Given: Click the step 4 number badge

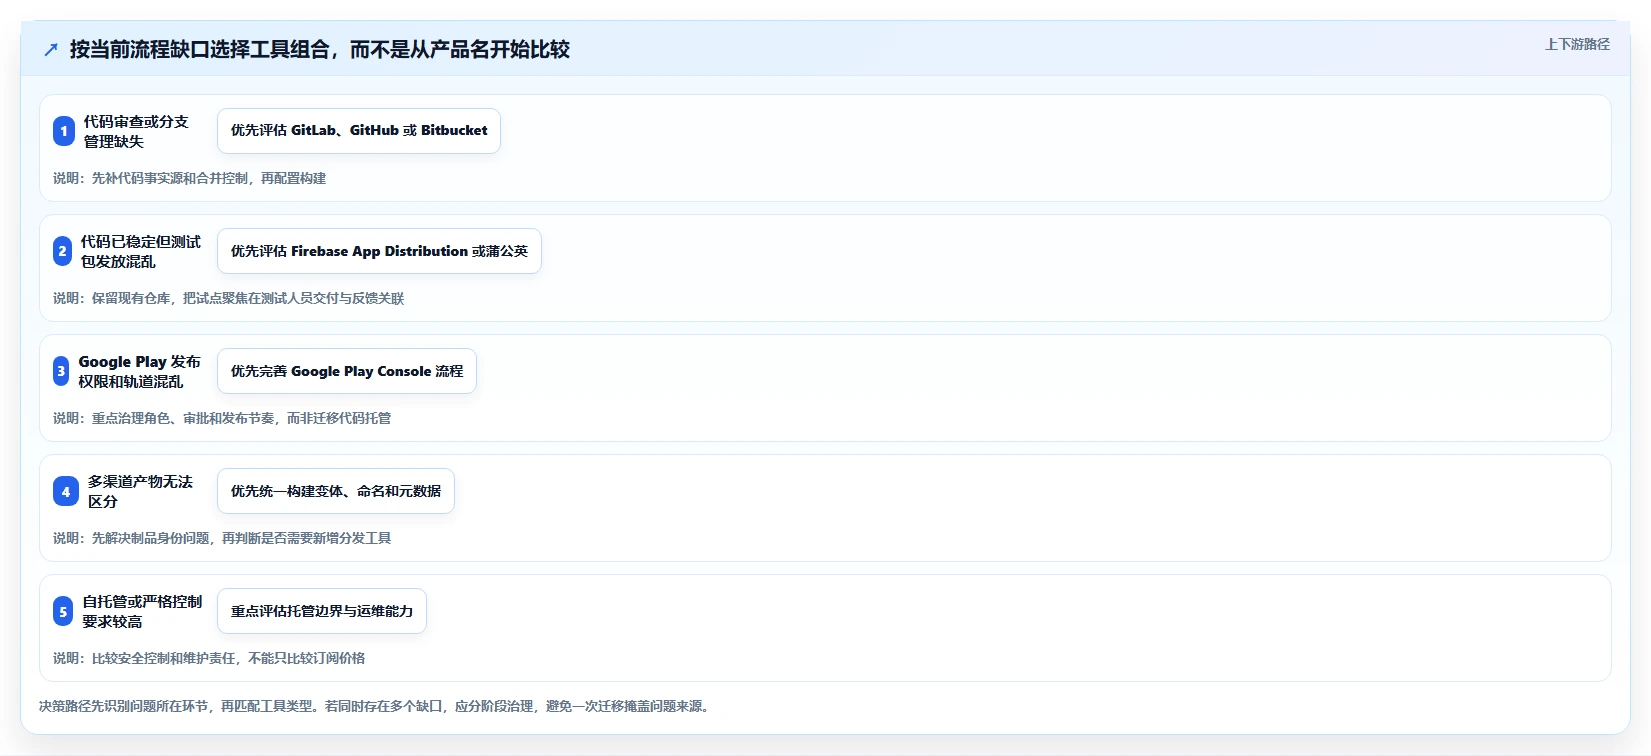Looking at the screenshot, I should [x=66, y=491].
